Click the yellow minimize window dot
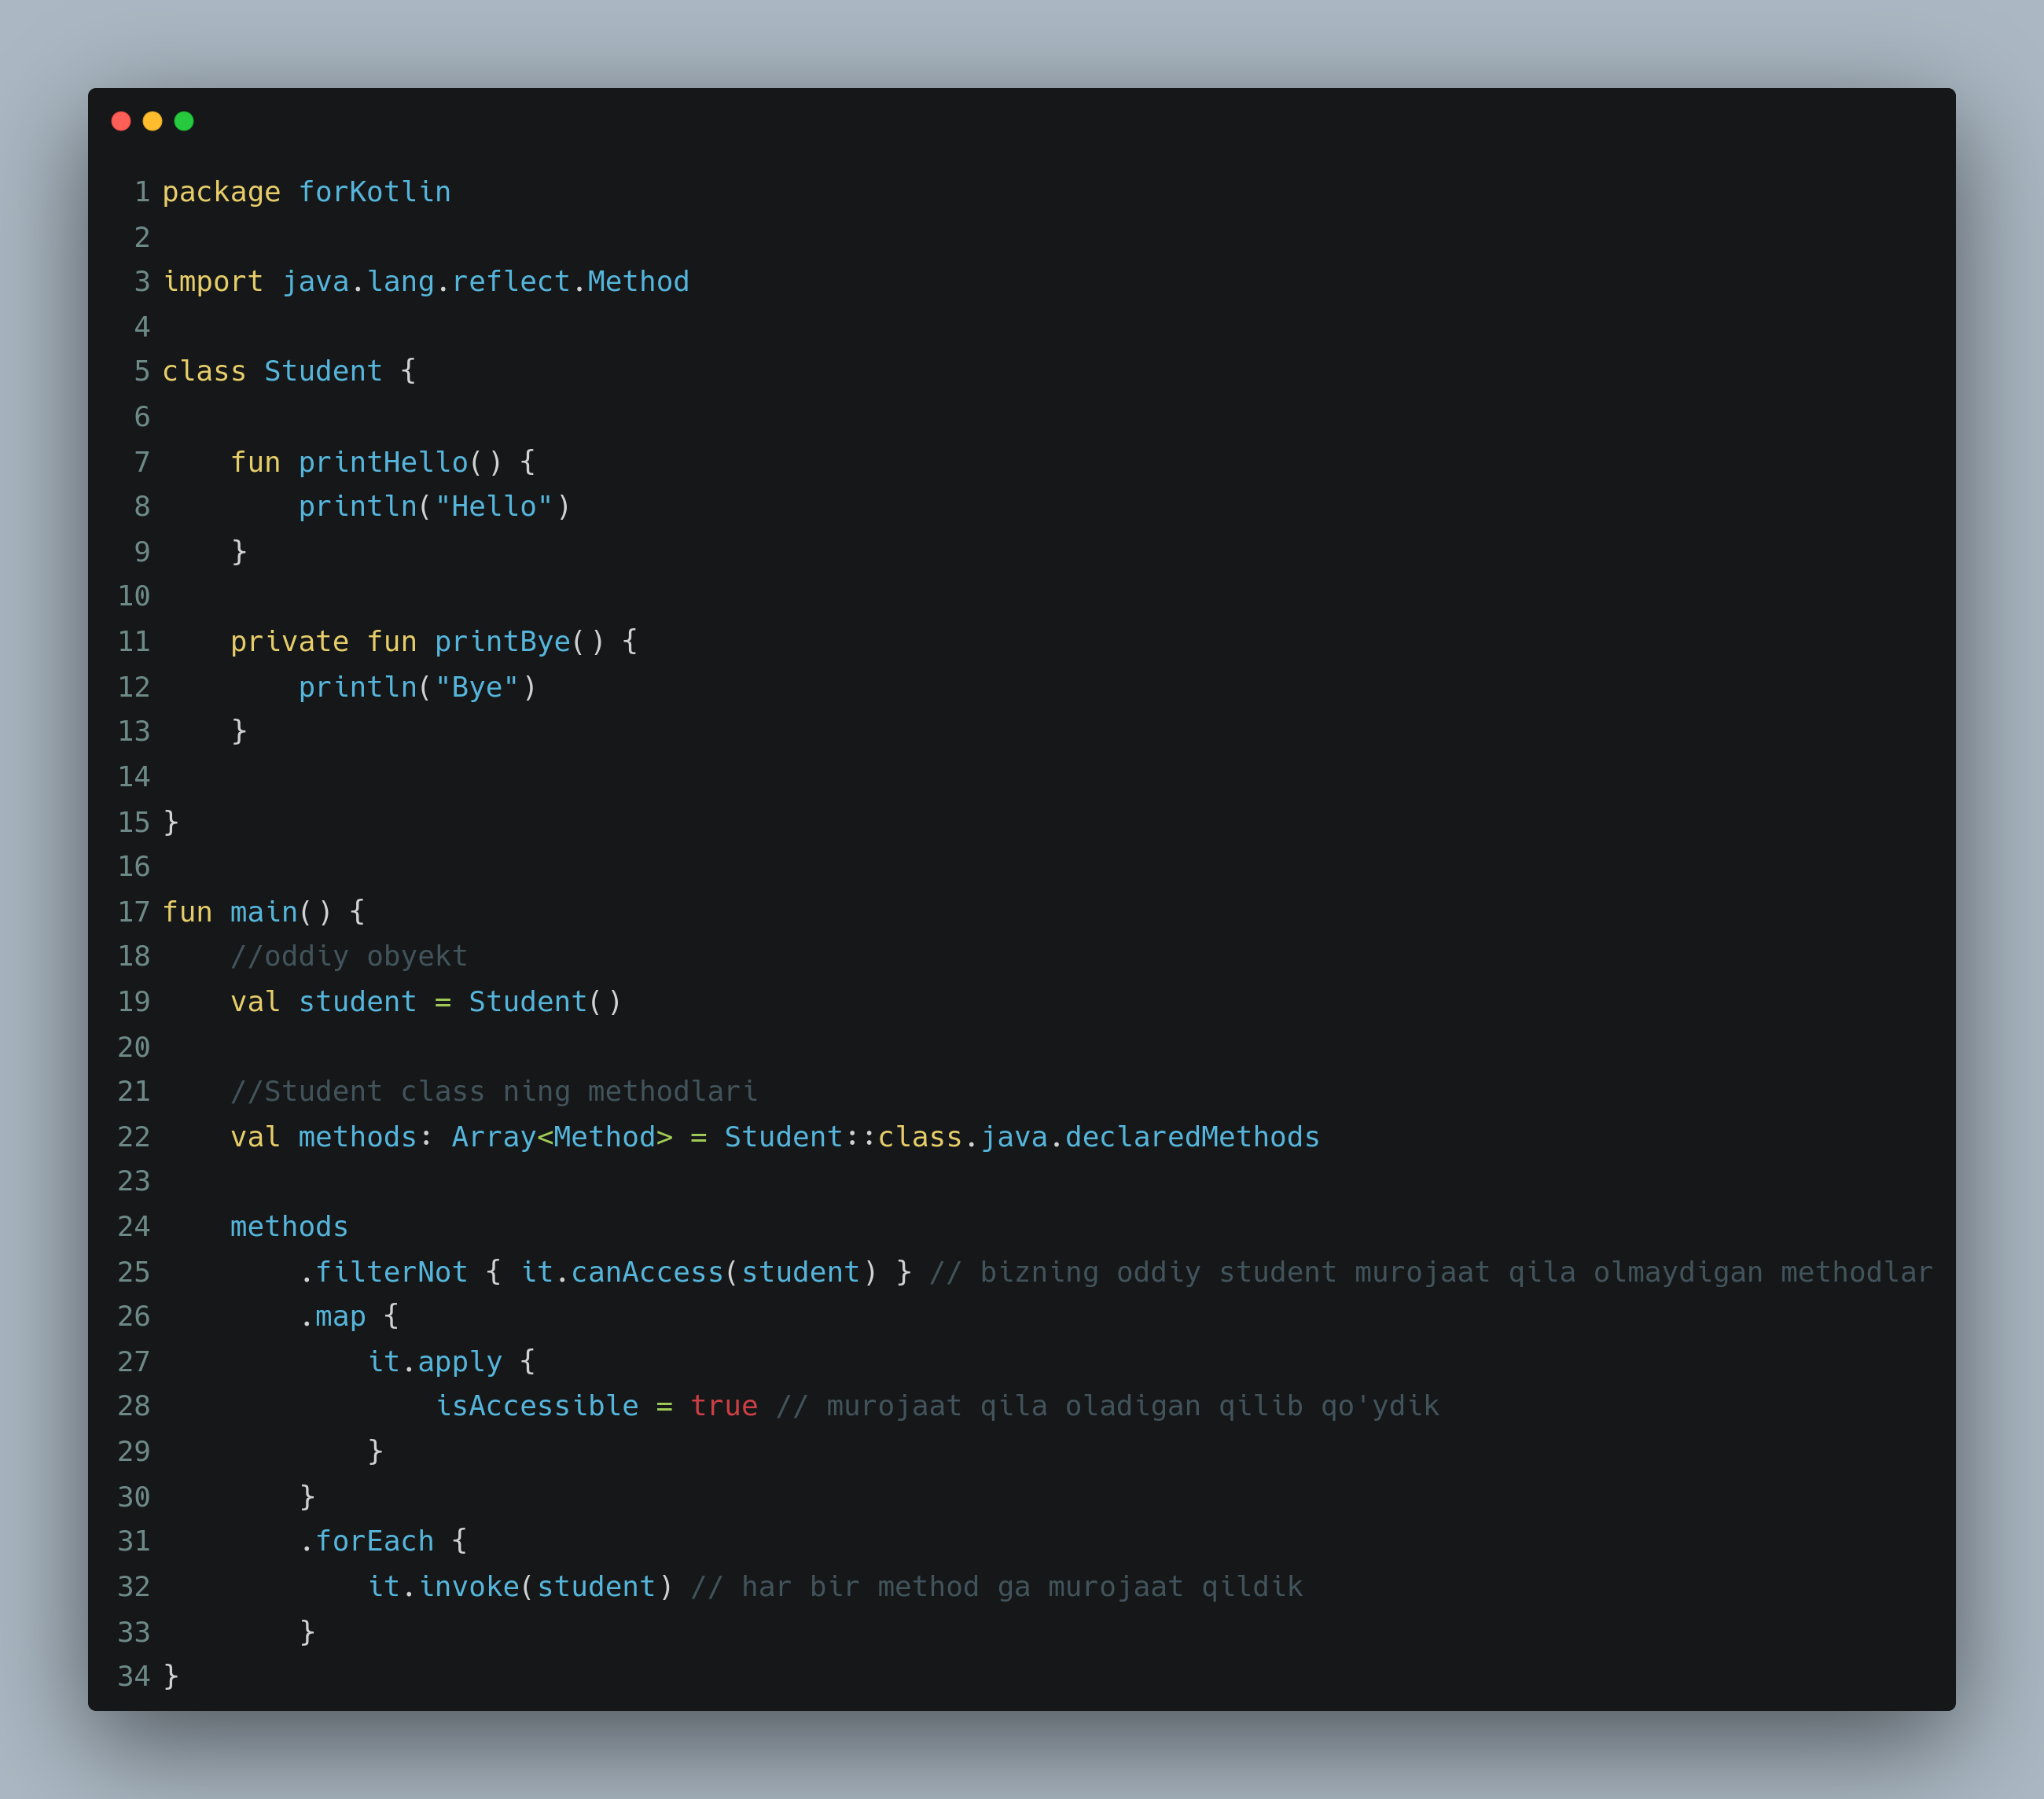 [x=152, y=121]
